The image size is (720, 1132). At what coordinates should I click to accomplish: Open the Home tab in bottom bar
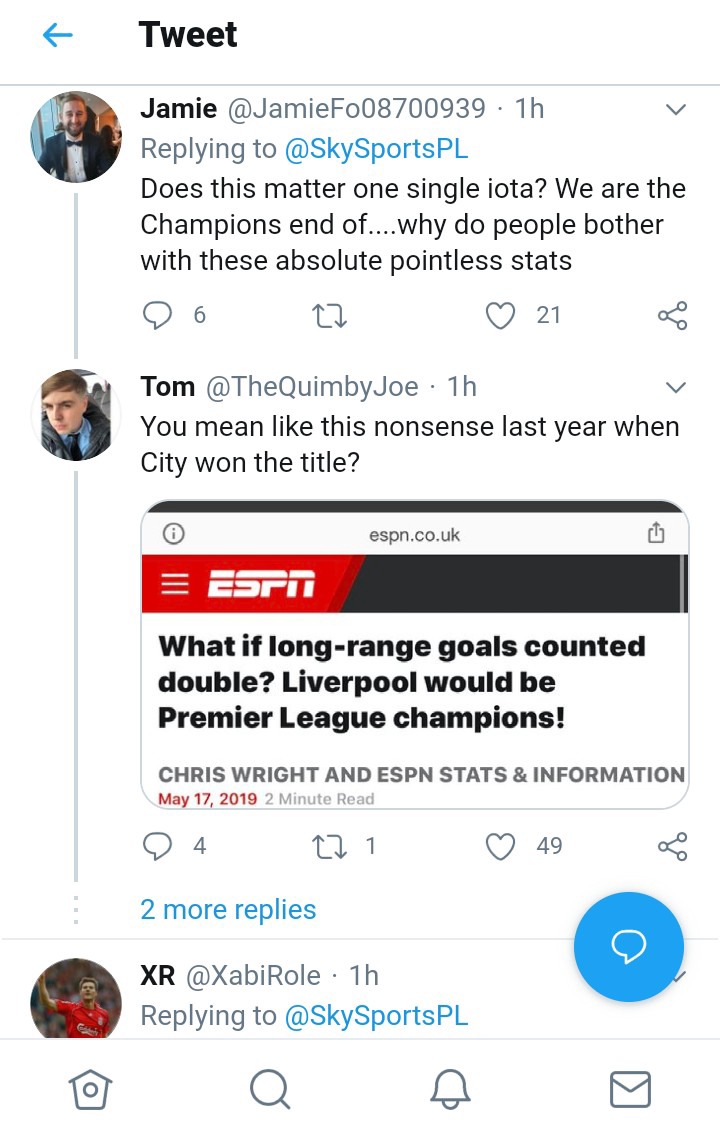pos(90,1089)
